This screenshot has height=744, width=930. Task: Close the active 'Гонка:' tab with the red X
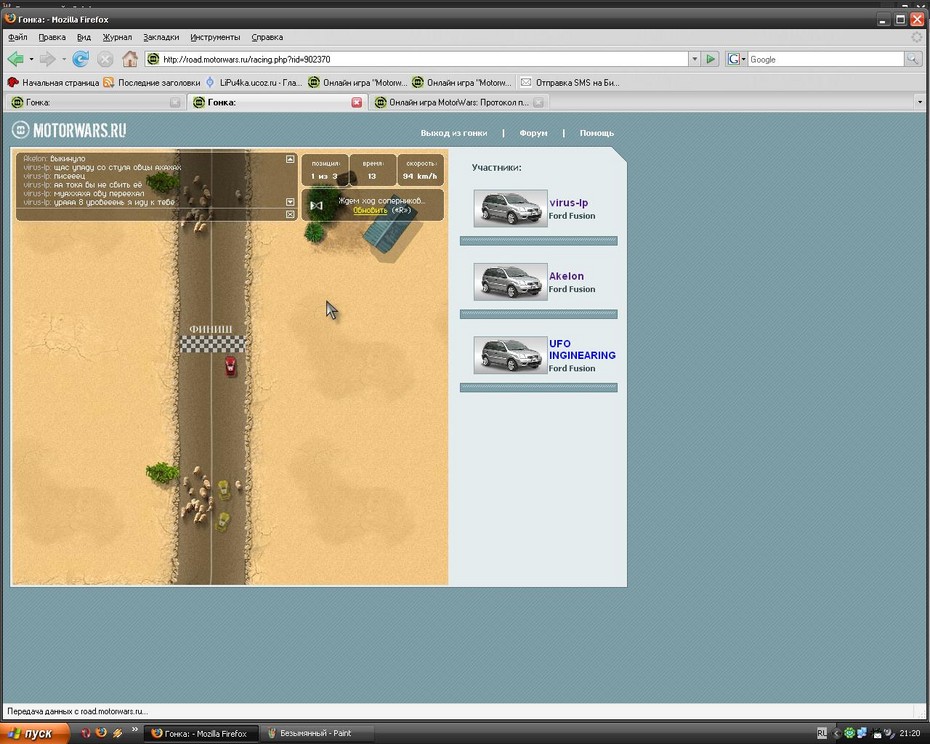pos(356,103)
